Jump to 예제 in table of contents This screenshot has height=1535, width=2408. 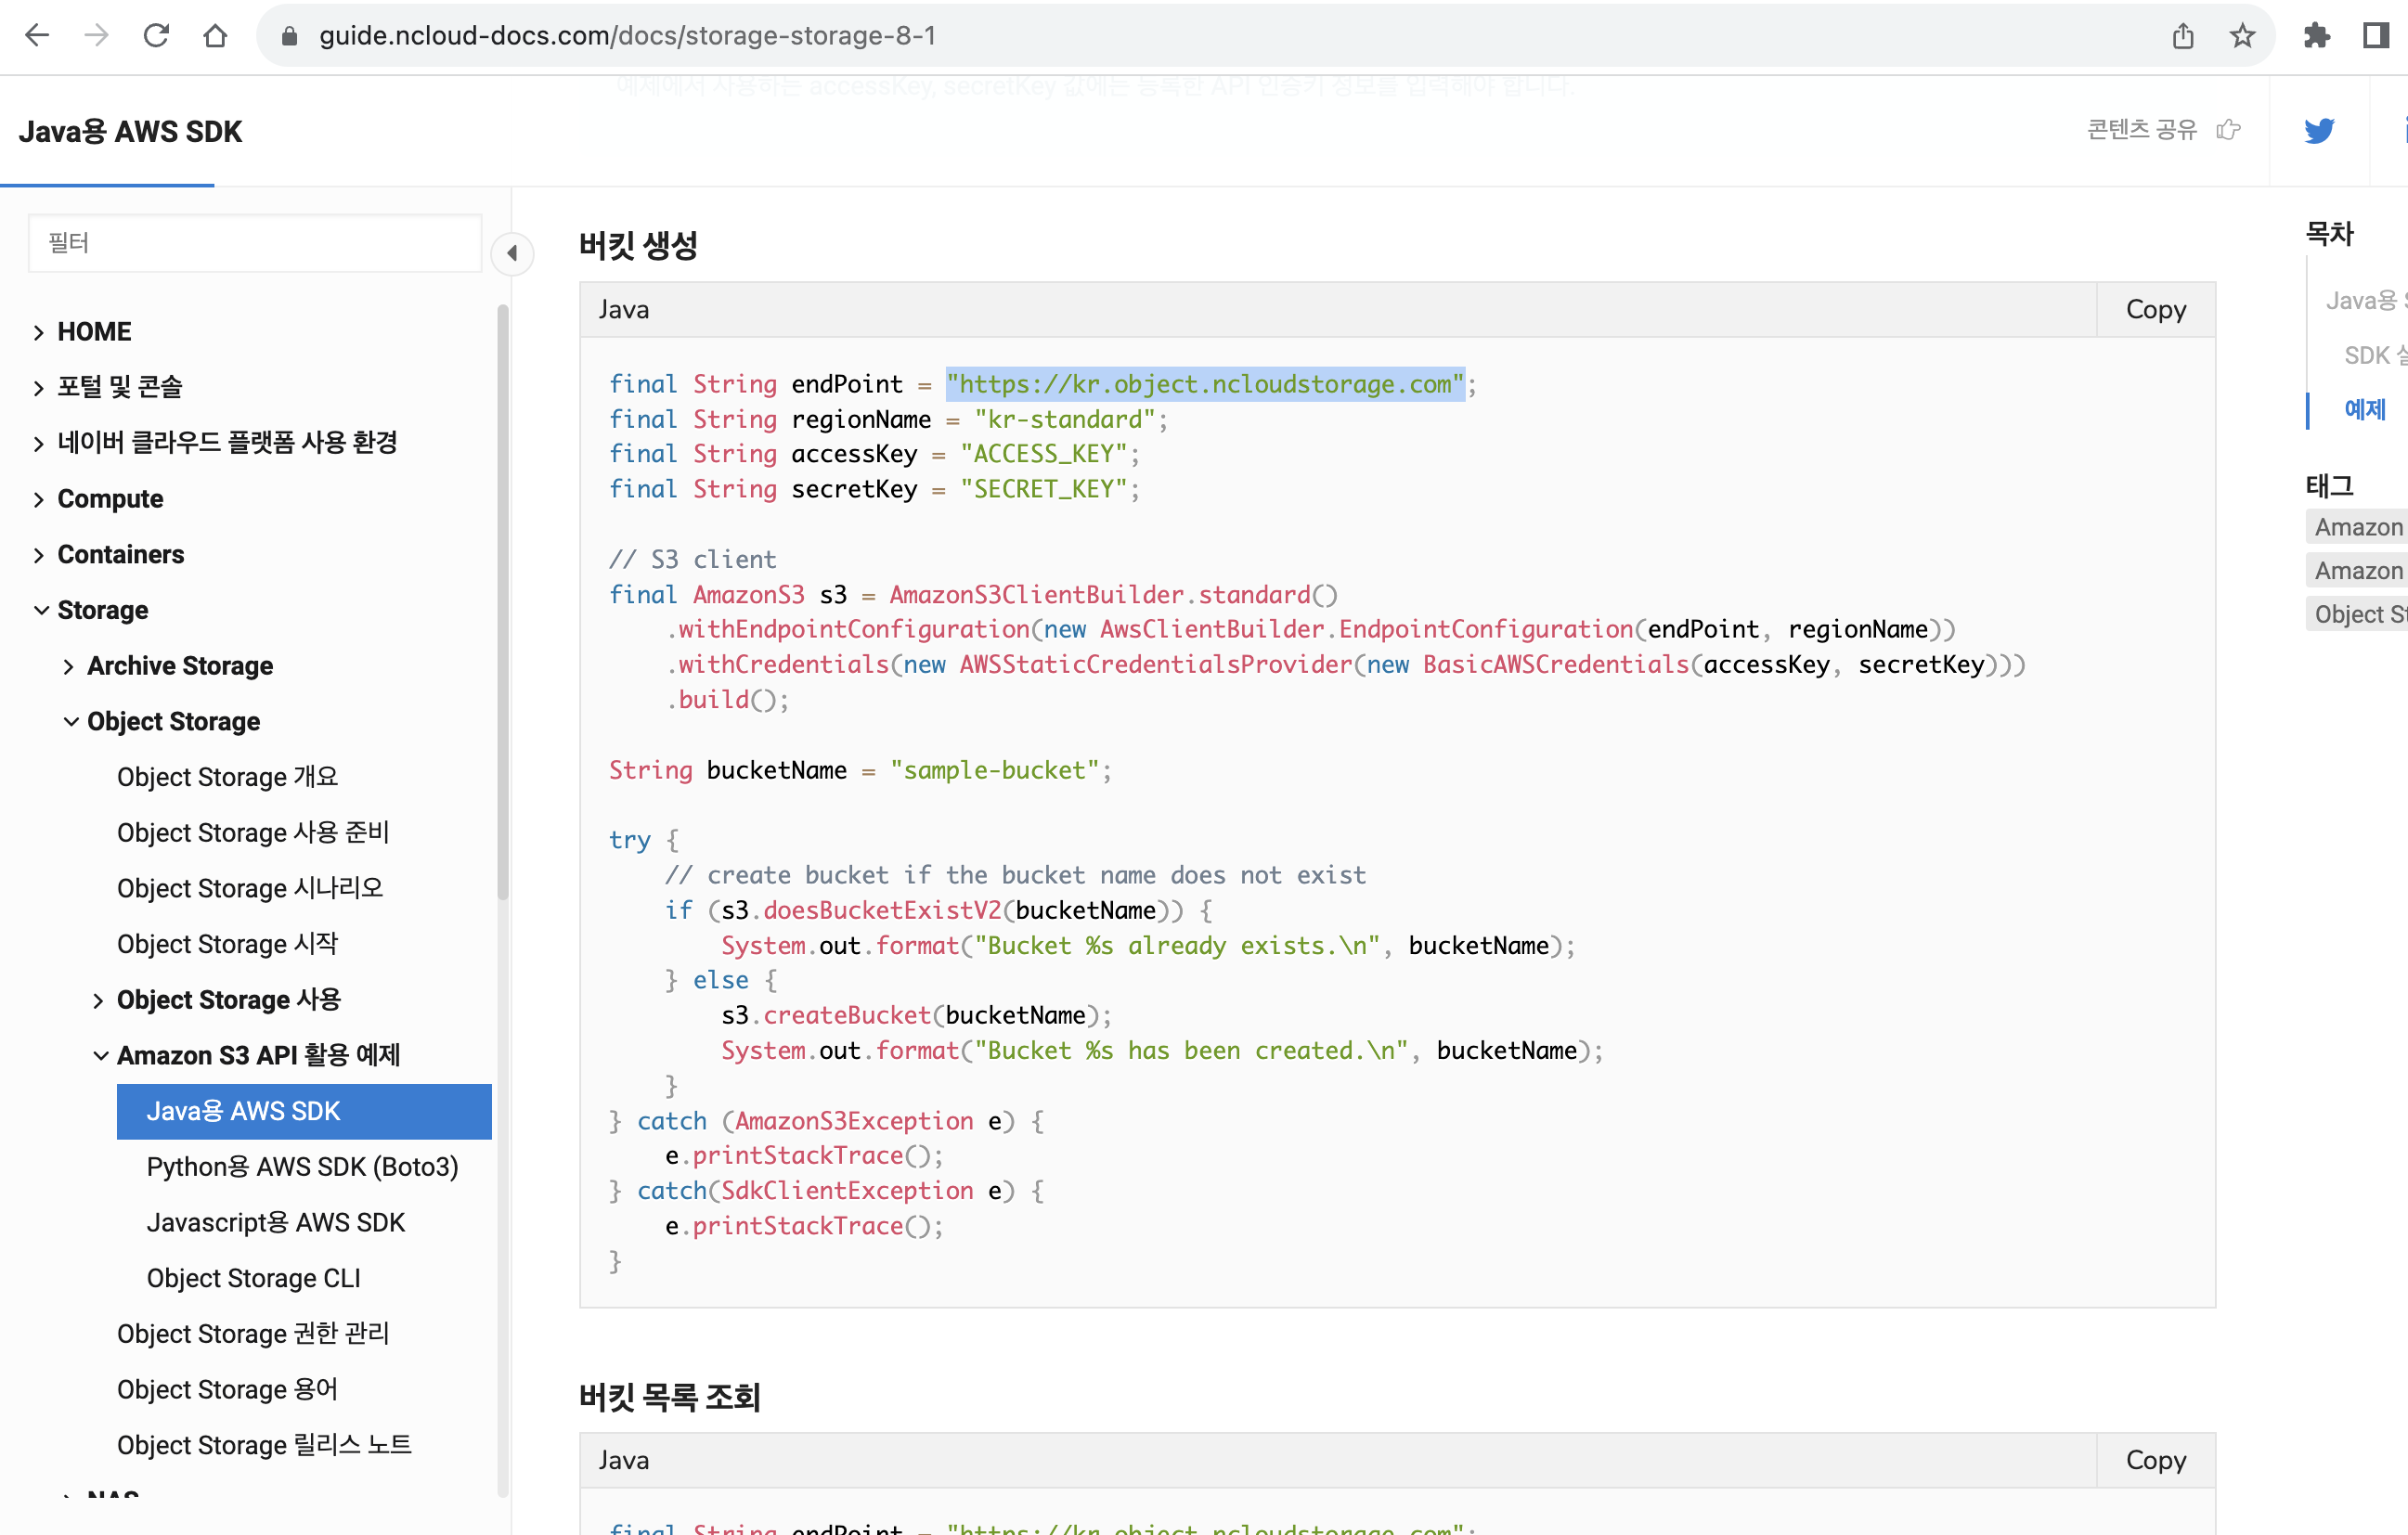(x=2364, y=409)
